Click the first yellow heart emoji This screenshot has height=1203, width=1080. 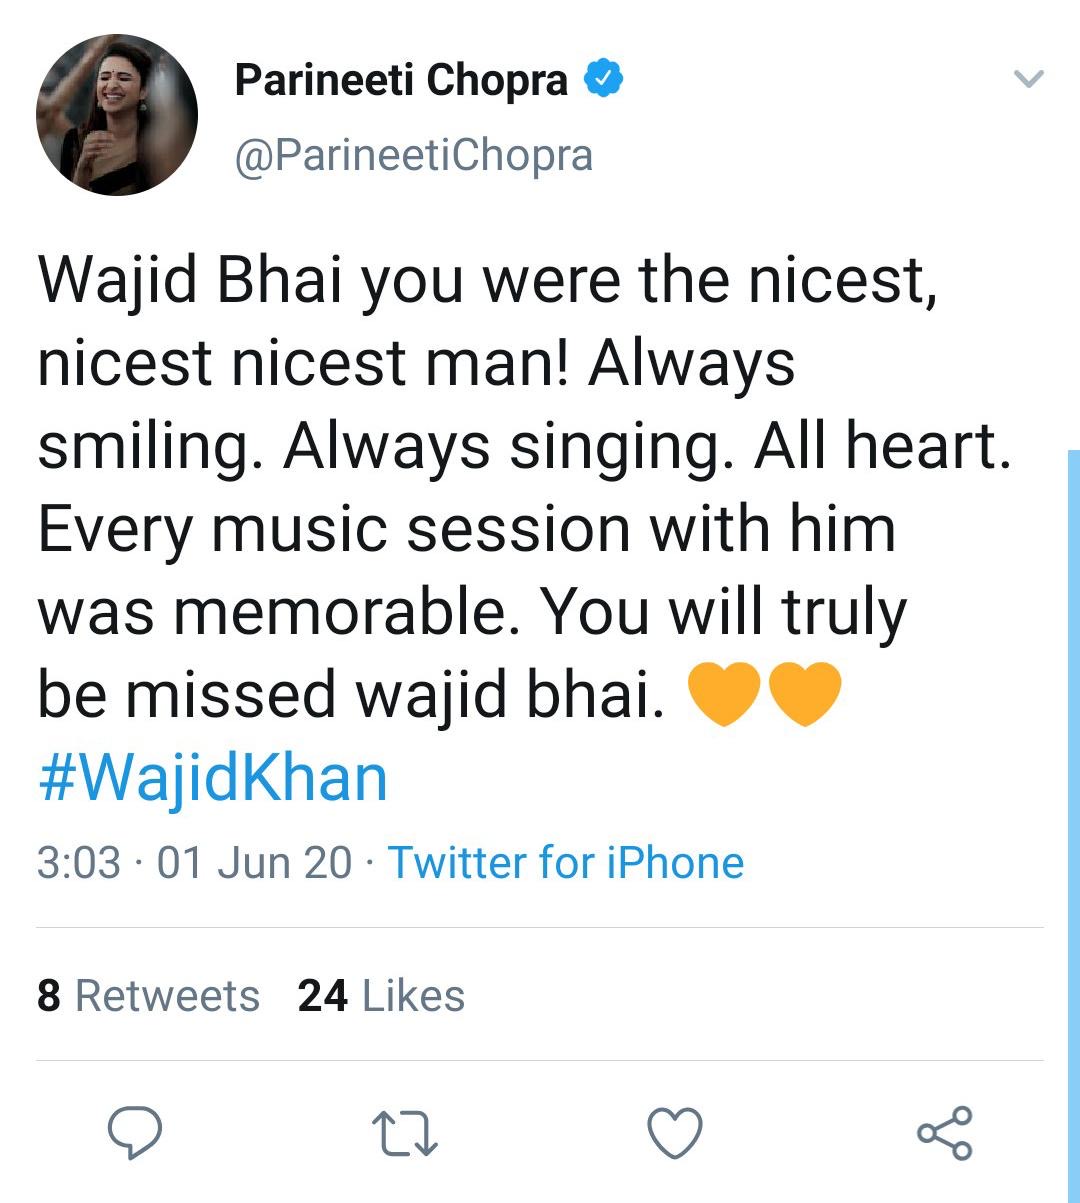point(725,695)
